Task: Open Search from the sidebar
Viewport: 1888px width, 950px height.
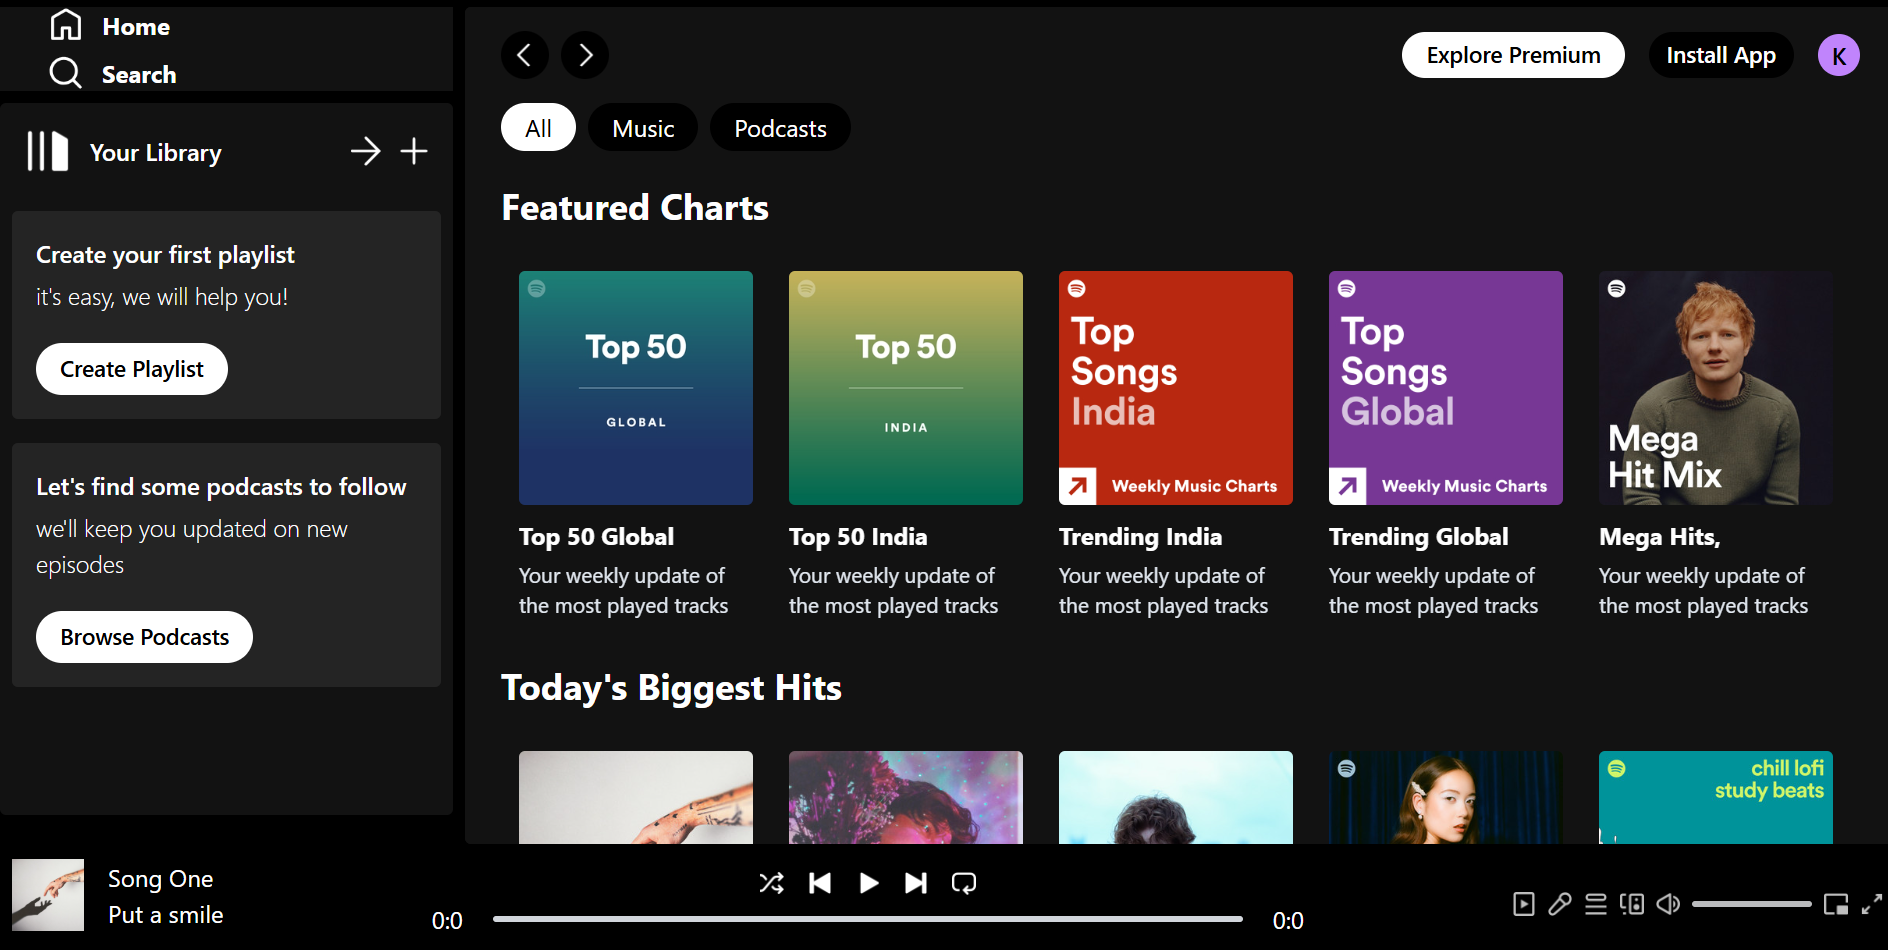Action: coord(113,74)
